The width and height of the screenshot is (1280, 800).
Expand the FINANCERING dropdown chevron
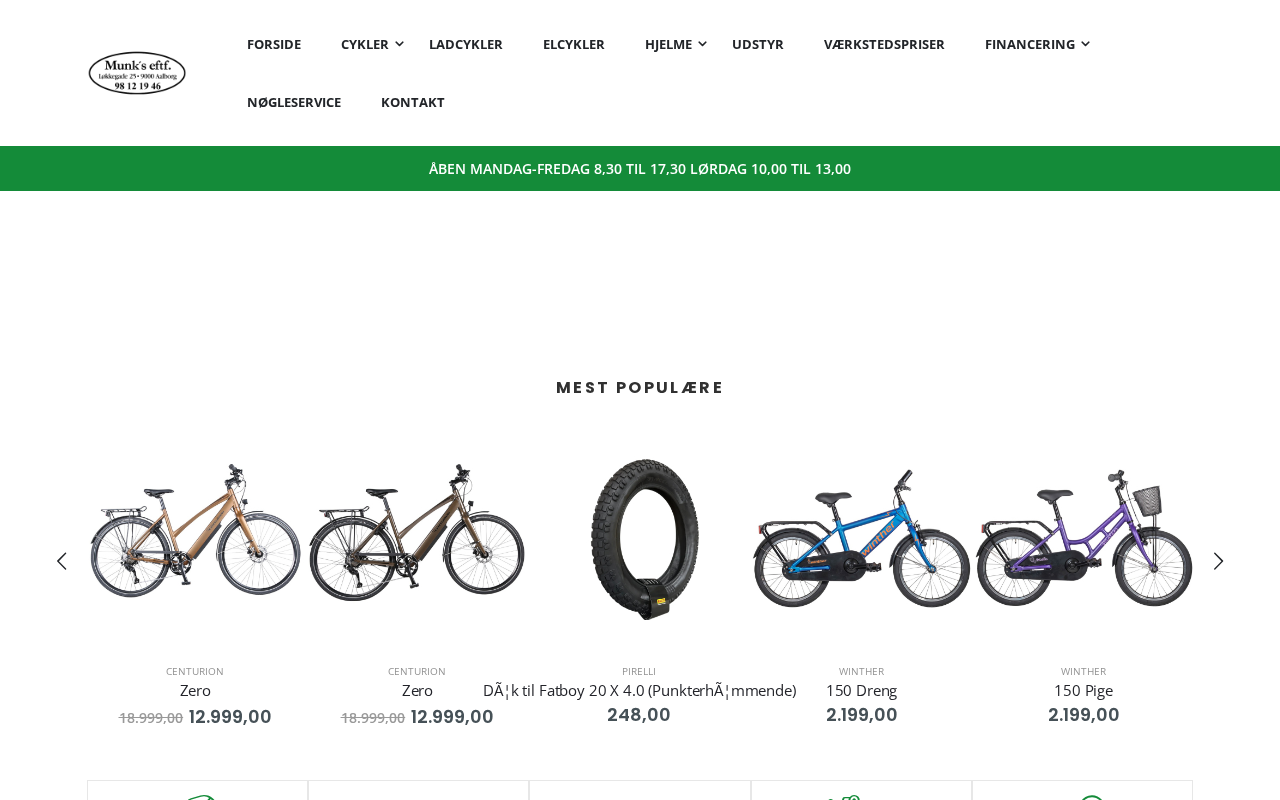(x=1086, y=43)
